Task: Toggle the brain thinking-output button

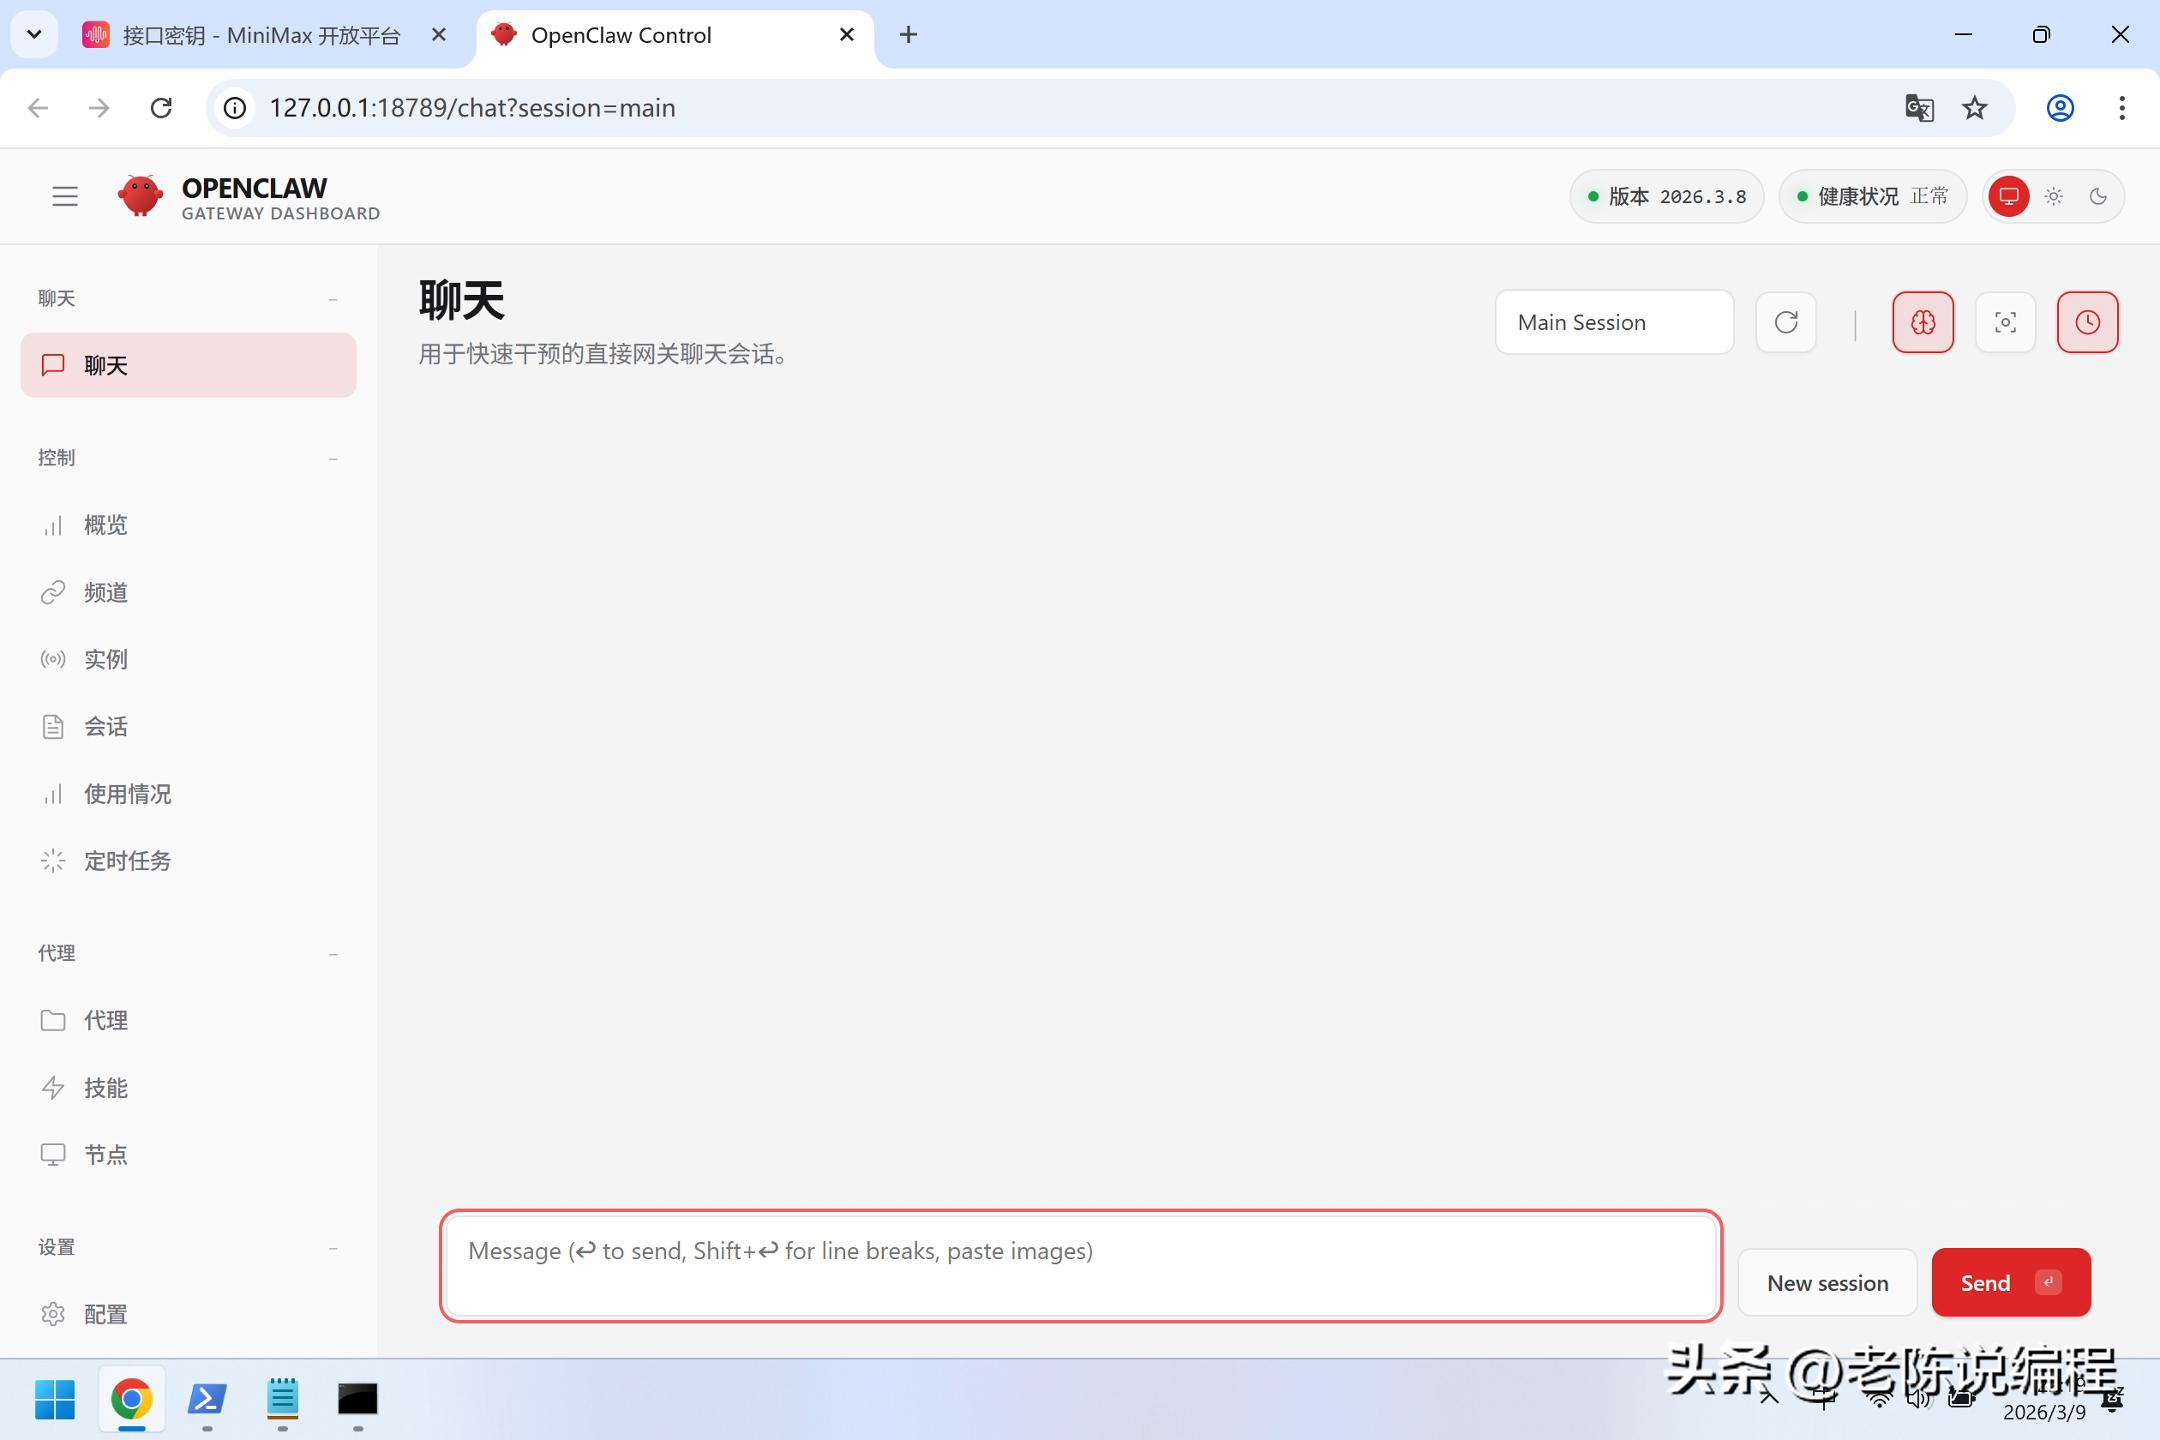Action: click(x=1922, y=322)
